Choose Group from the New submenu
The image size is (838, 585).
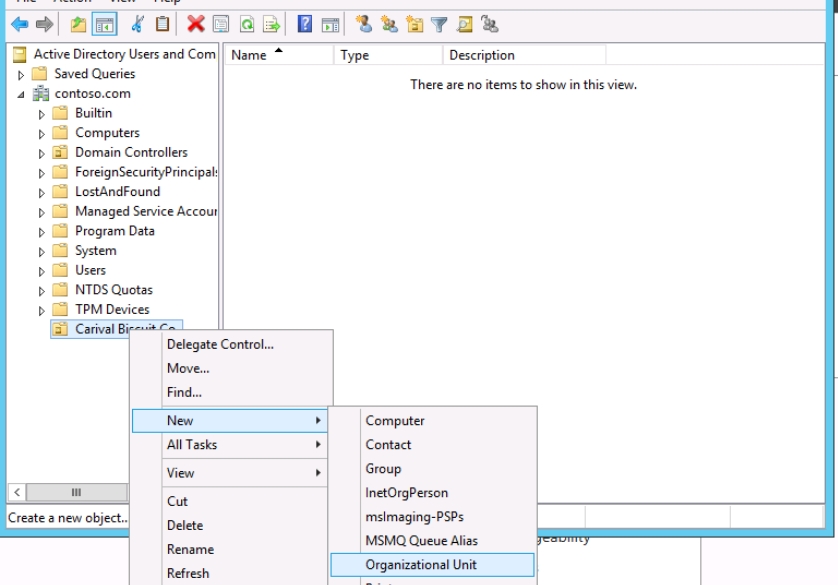point(383,469)
